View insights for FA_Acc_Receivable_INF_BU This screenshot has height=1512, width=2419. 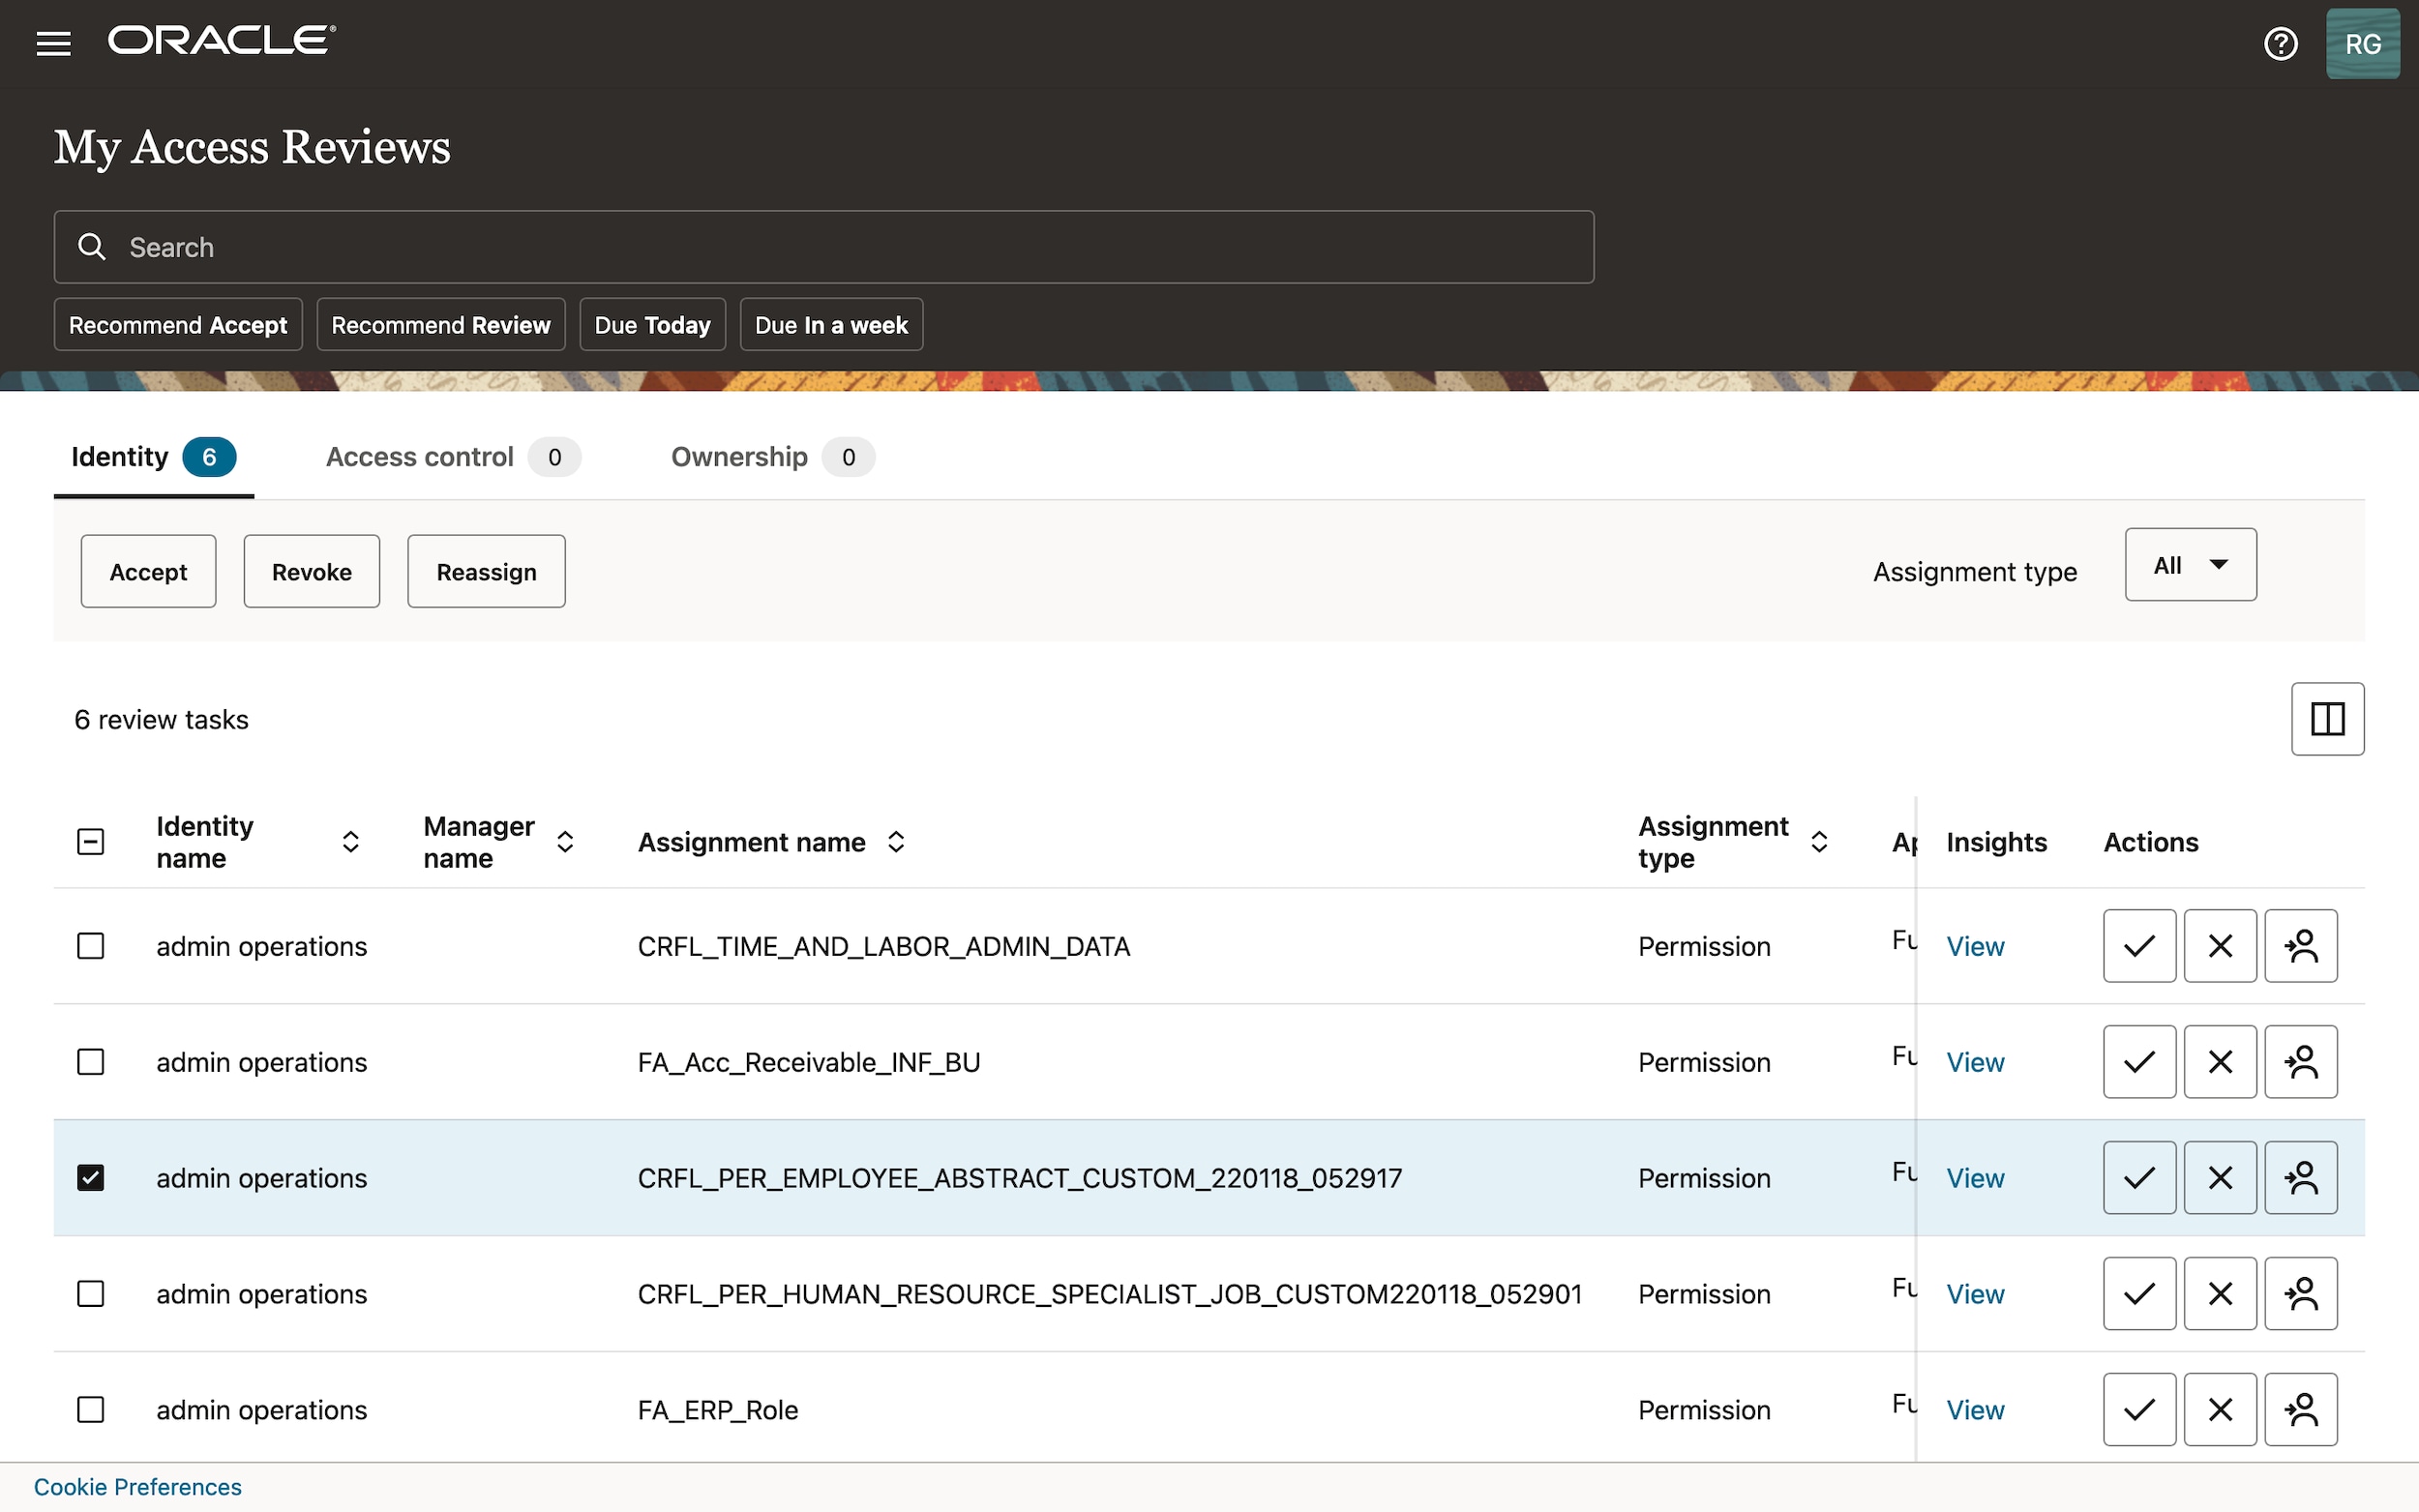click(1975, 1061)
